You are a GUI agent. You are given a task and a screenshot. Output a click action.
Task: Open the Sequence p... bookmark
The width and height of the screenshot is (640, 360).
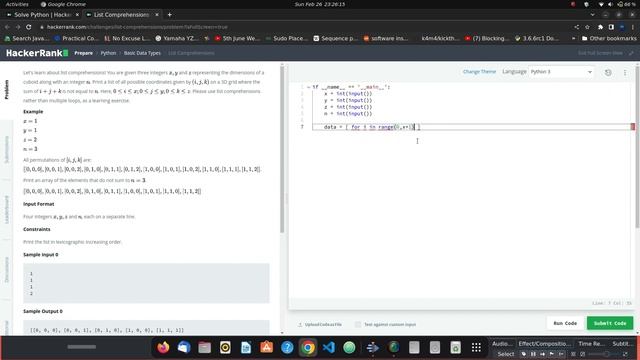(x=336, y=38)
